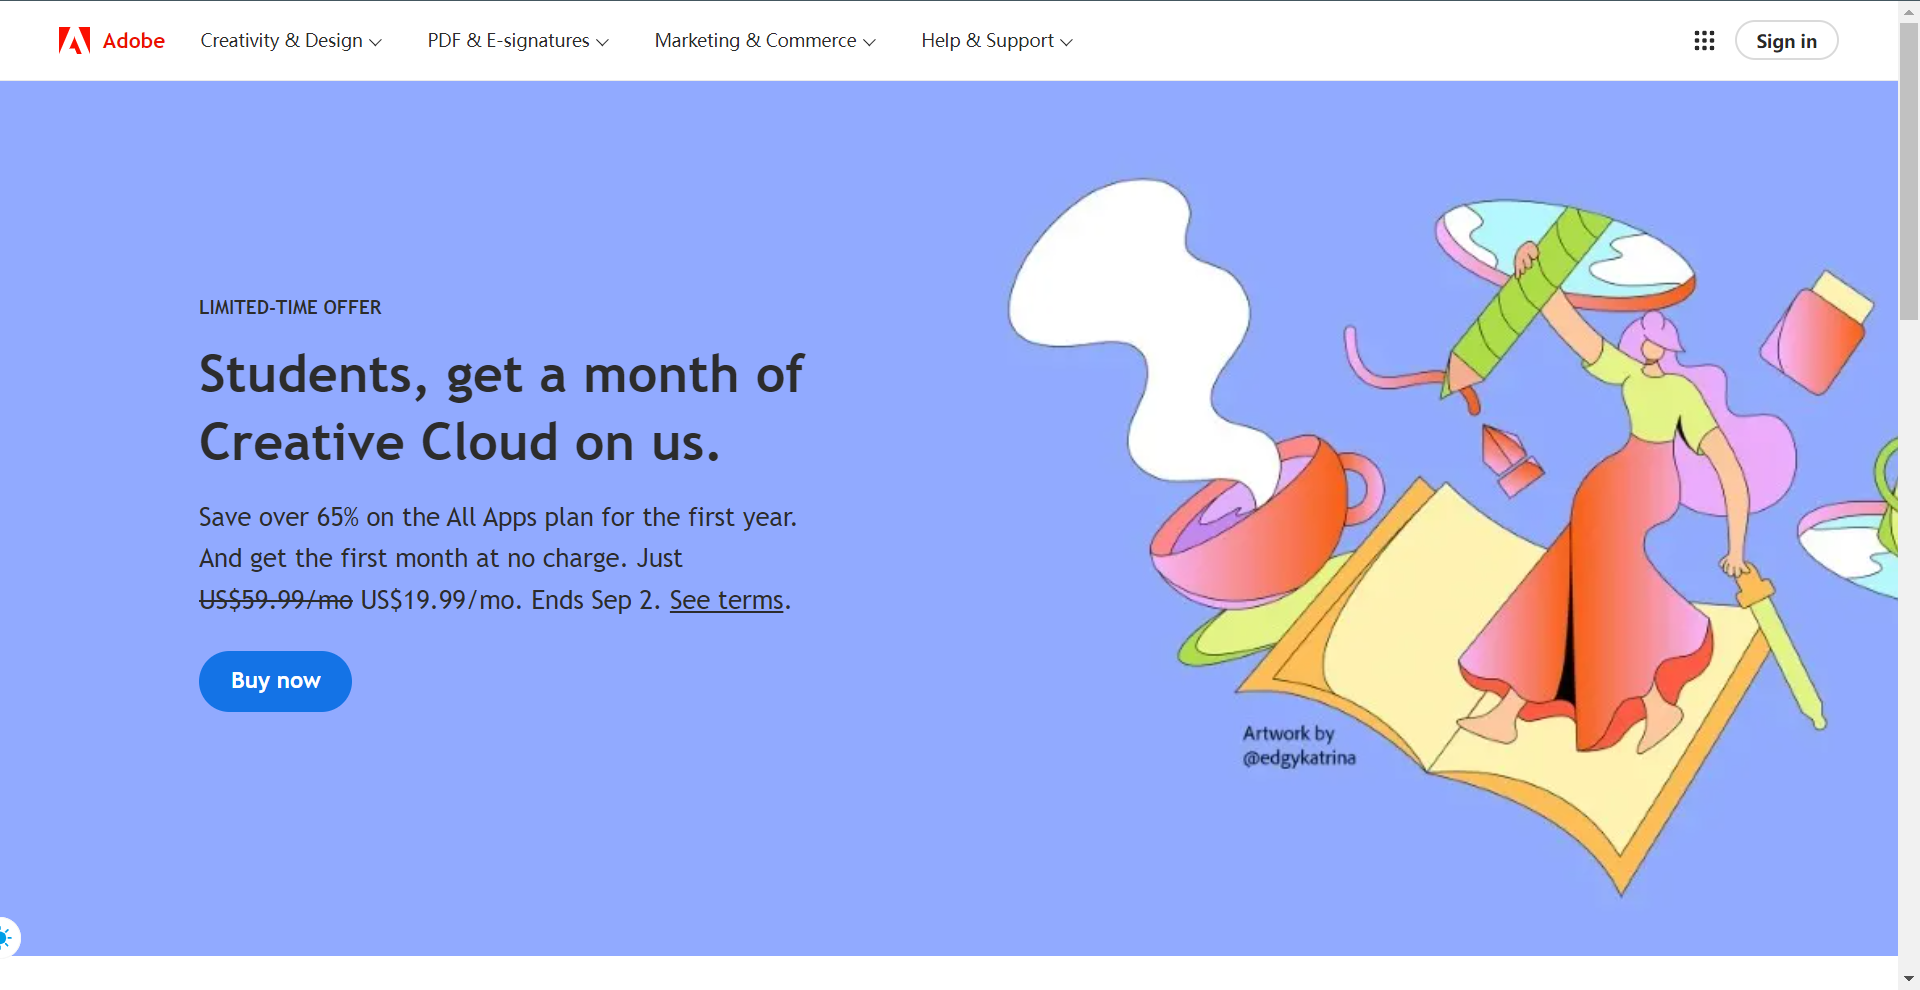Click the Adobe logo icon
Viewport: 1920px width, 990px height.
point(74,40)
